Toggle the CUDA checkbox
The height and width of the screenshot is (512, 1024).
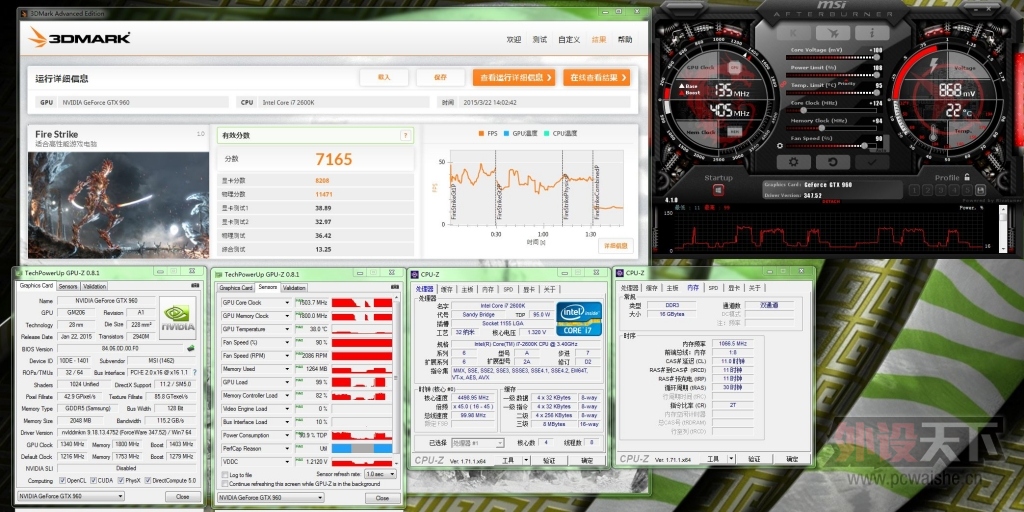94,481
